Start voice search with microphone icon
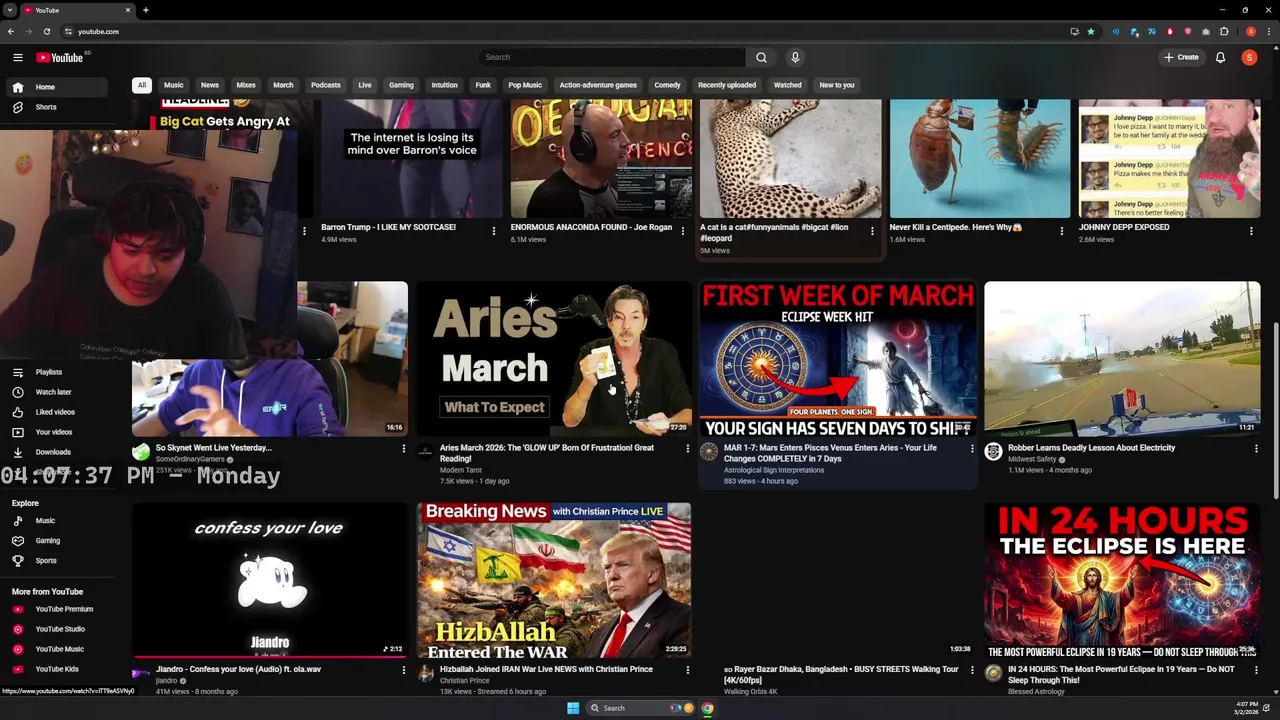 click(795, 57)
